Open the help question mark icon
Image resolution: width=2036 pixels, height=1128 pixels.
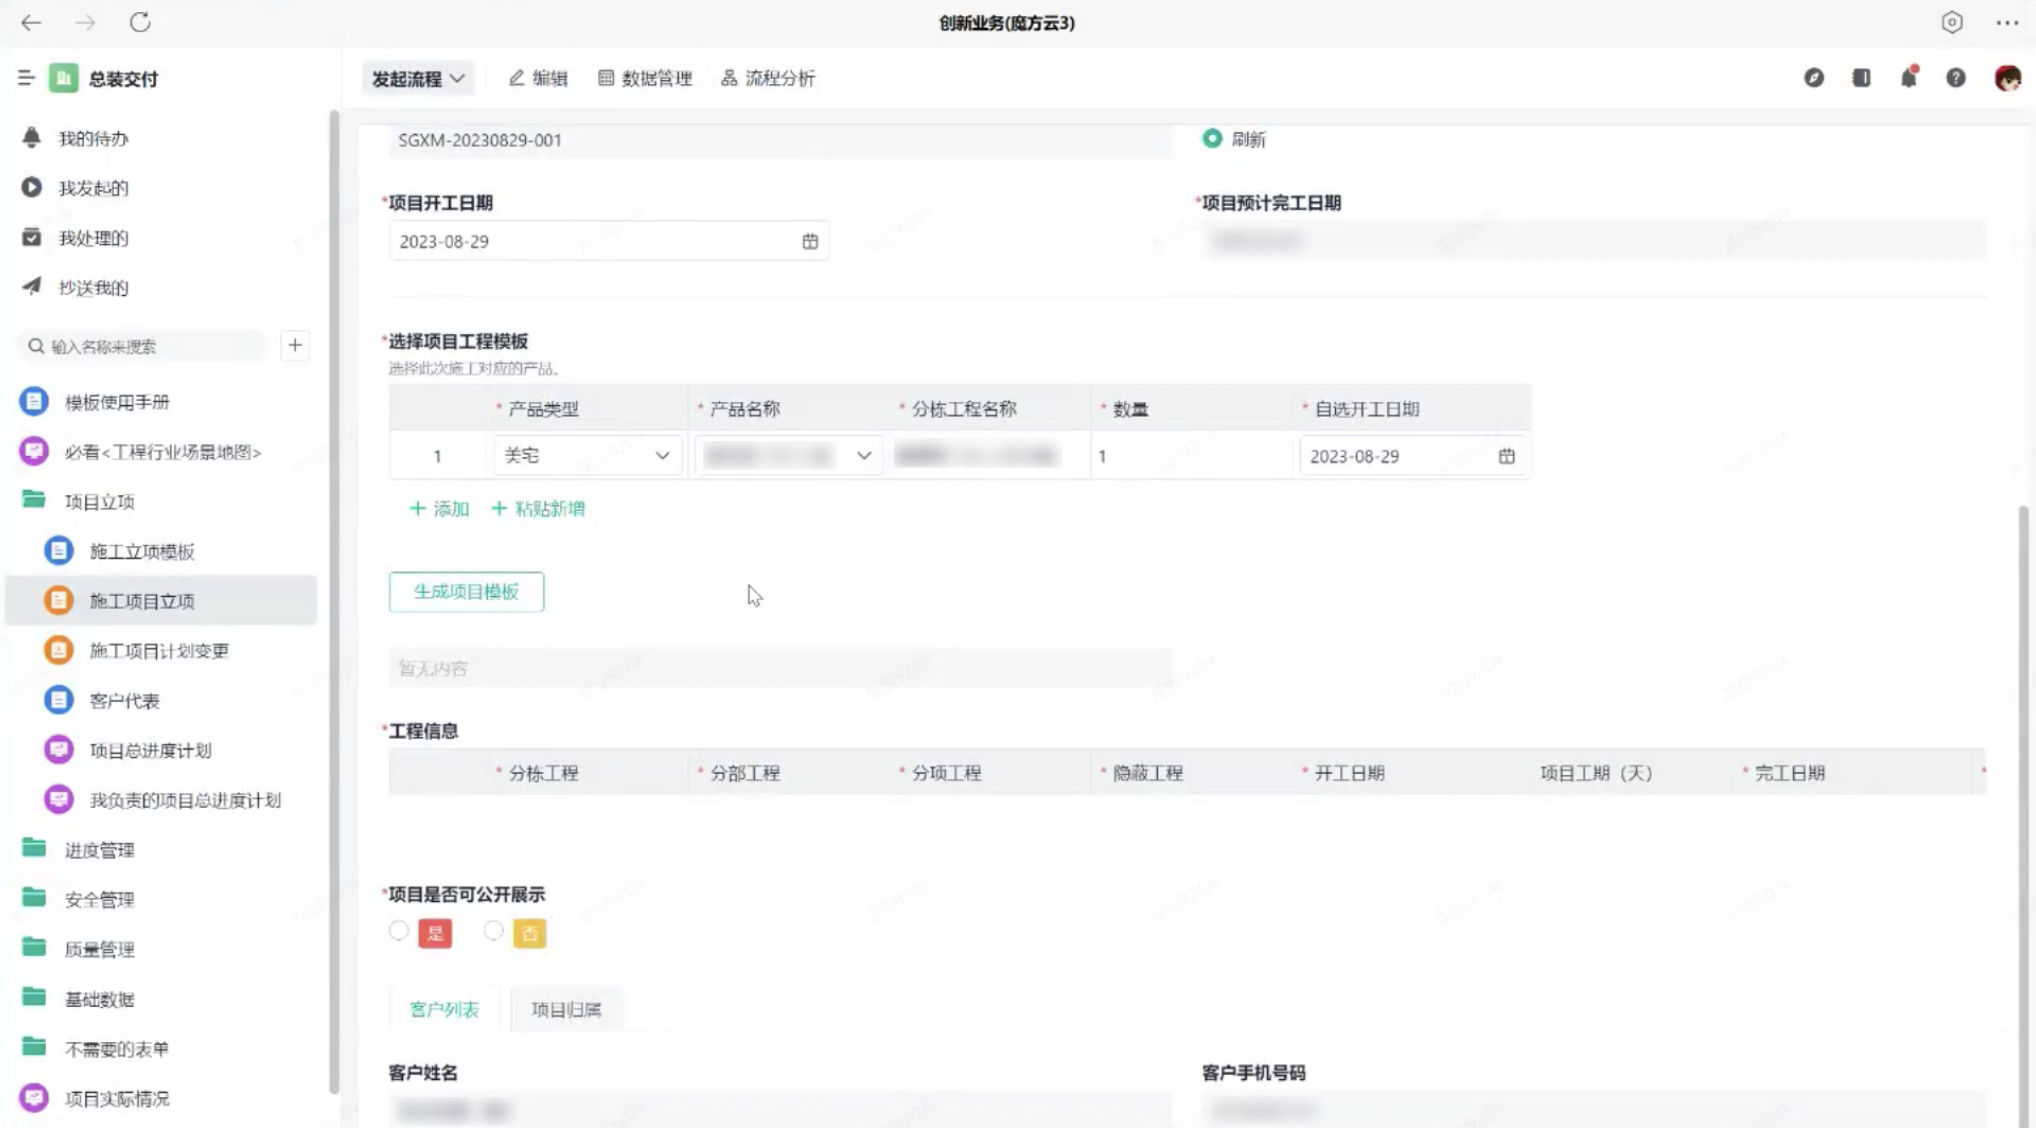[x=1955, y=78]
